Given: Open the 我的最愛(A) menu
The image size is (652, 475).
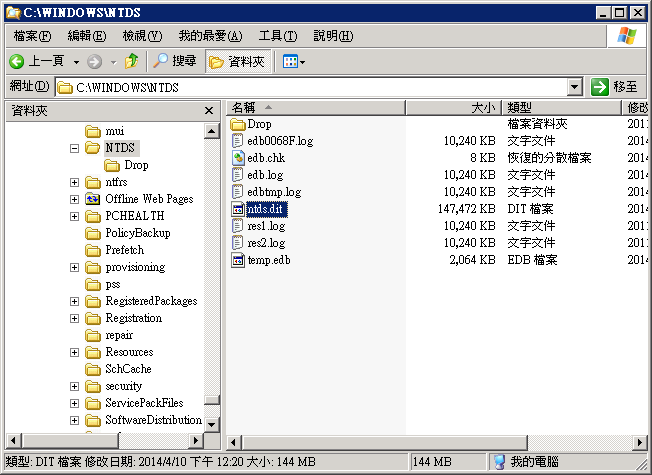Looking at the screenshot, I should click(210, 36).
